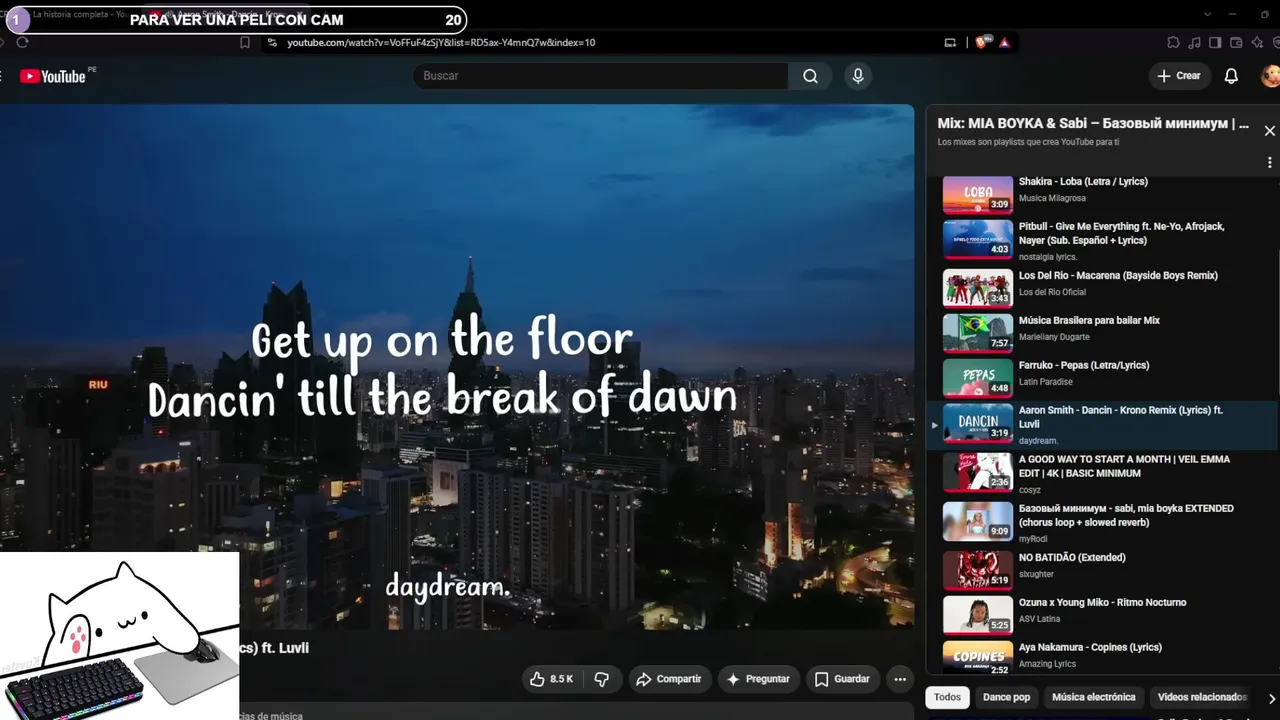Click the Crear button

(x=1179, y=76)
